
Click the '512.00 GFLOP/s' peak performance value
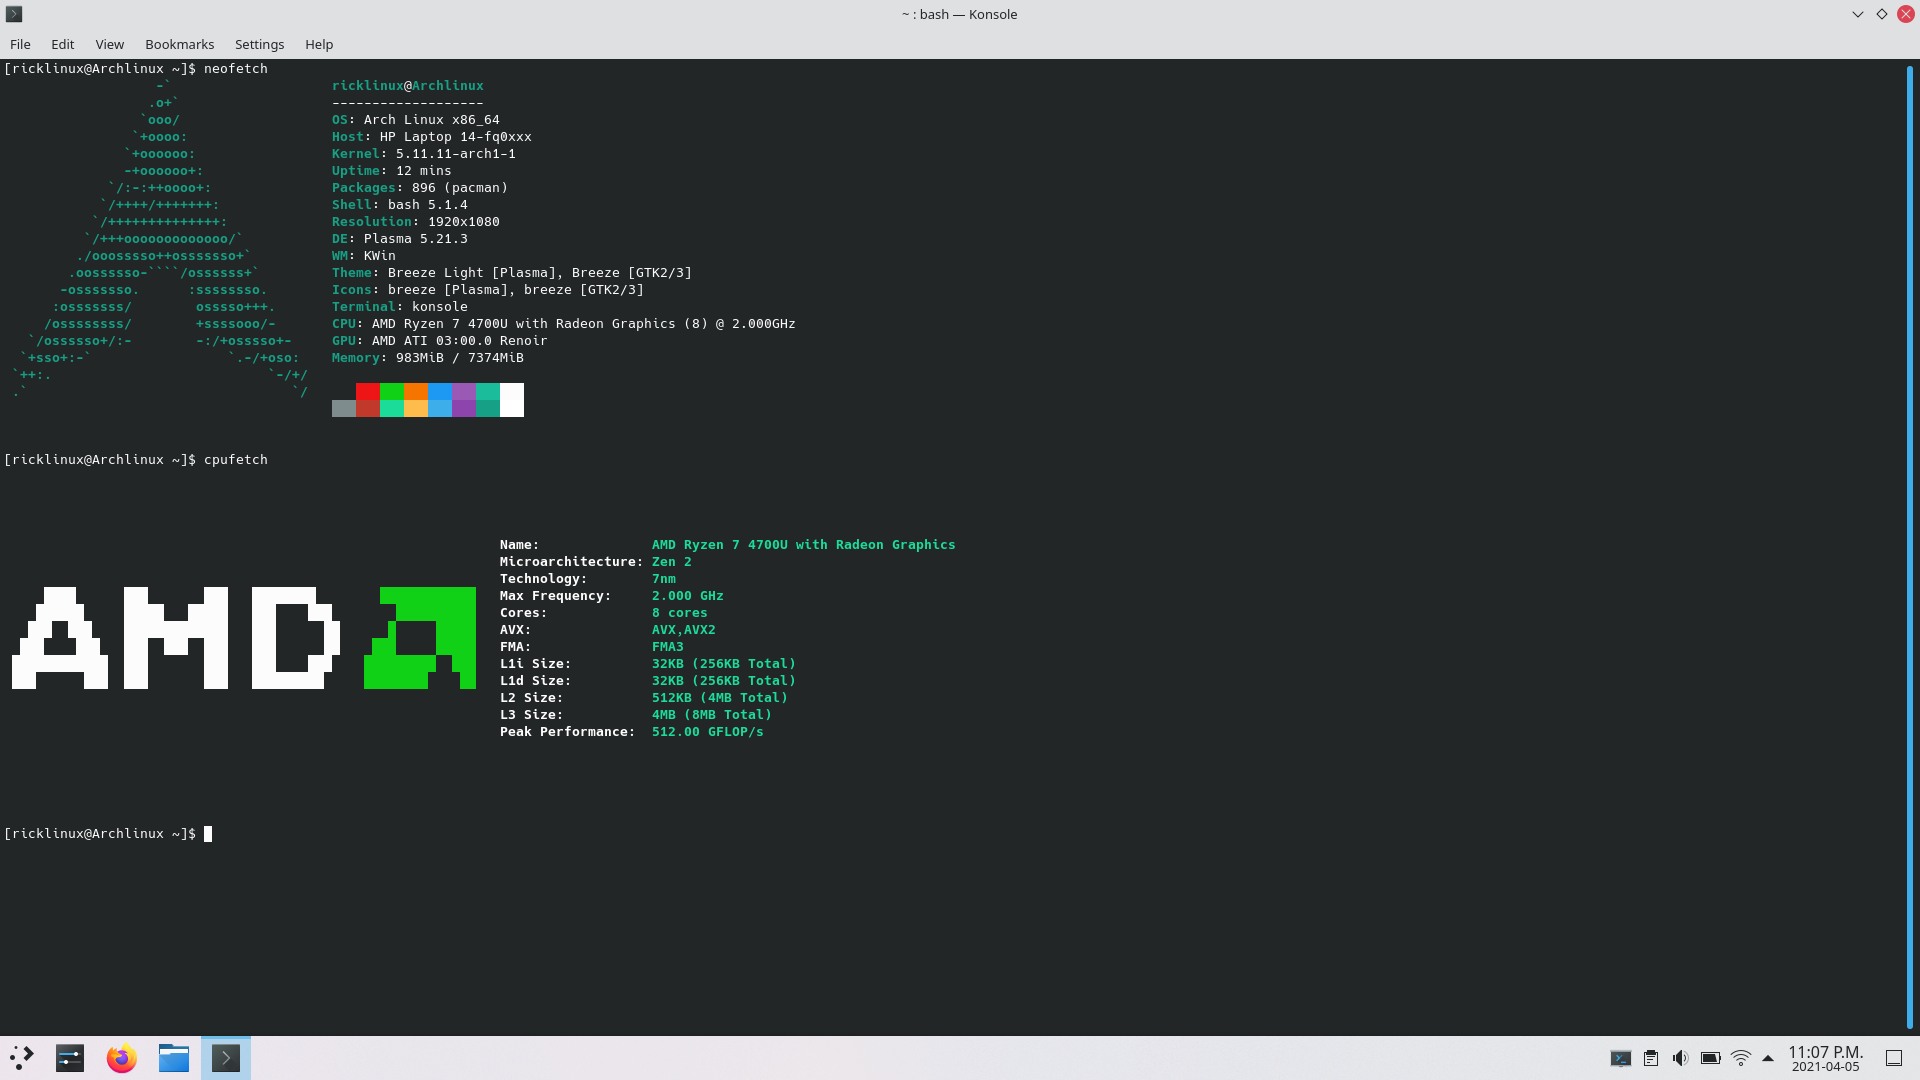point(708,732)
